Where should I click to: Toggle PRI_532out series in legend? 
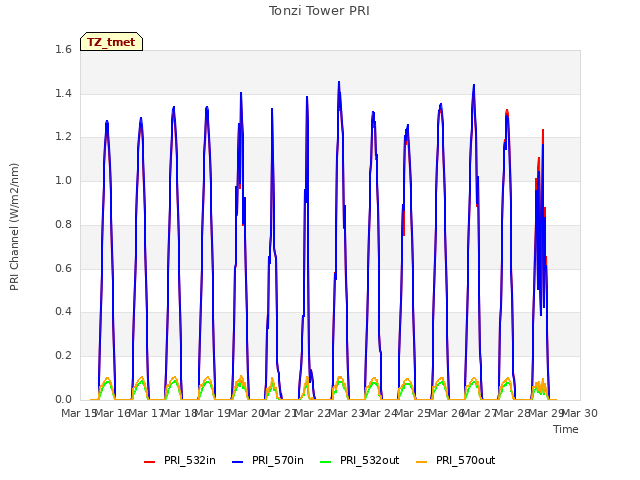tap(360, 460)
